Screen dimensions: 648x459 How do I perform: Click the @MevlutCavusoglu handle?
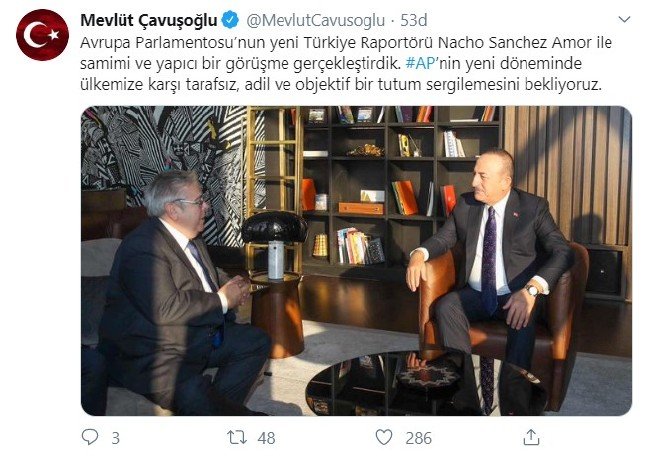pyautogui.click(x=315, y=20)
